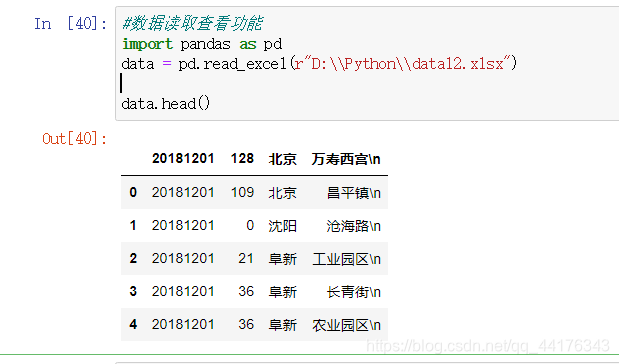Image resolution: width=619 pixels, height=364 pixels.
Task: Click the data.head() code line
Action: click(x=166, y=104)
